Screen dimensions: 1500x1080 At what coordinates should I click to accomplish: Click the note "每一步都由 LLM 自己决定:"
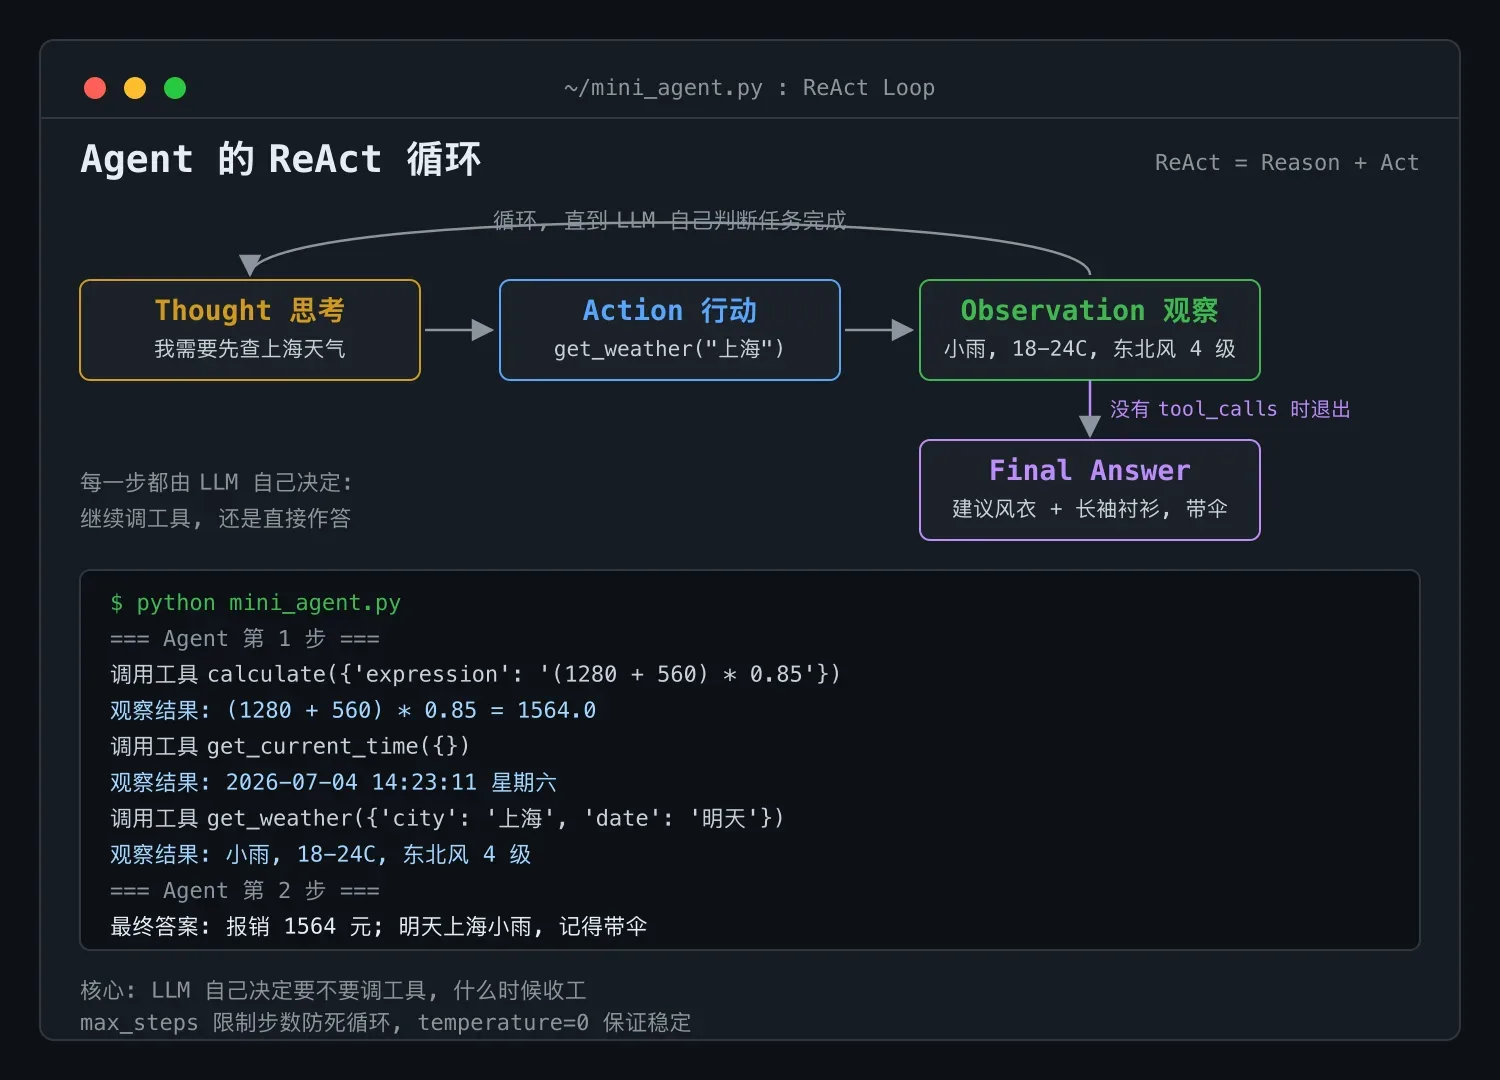click(216, 483)
